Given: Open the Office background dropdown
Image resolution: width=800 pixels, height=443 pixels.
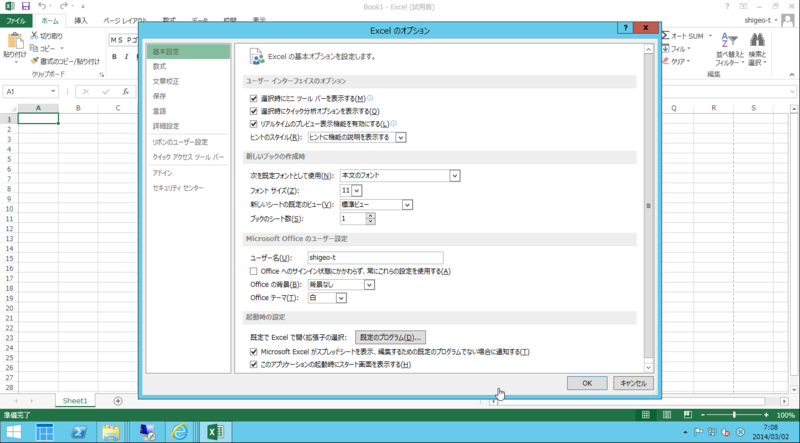Looking at the screenshot, I should (x=369, y=285).
